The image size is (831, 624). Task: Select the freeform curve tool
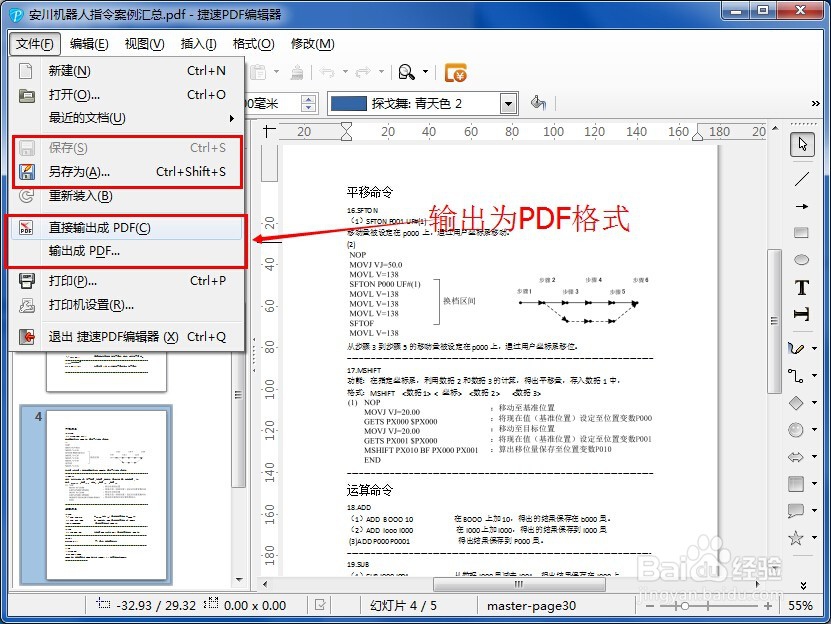pyautogui.click(x=796, y=348)
